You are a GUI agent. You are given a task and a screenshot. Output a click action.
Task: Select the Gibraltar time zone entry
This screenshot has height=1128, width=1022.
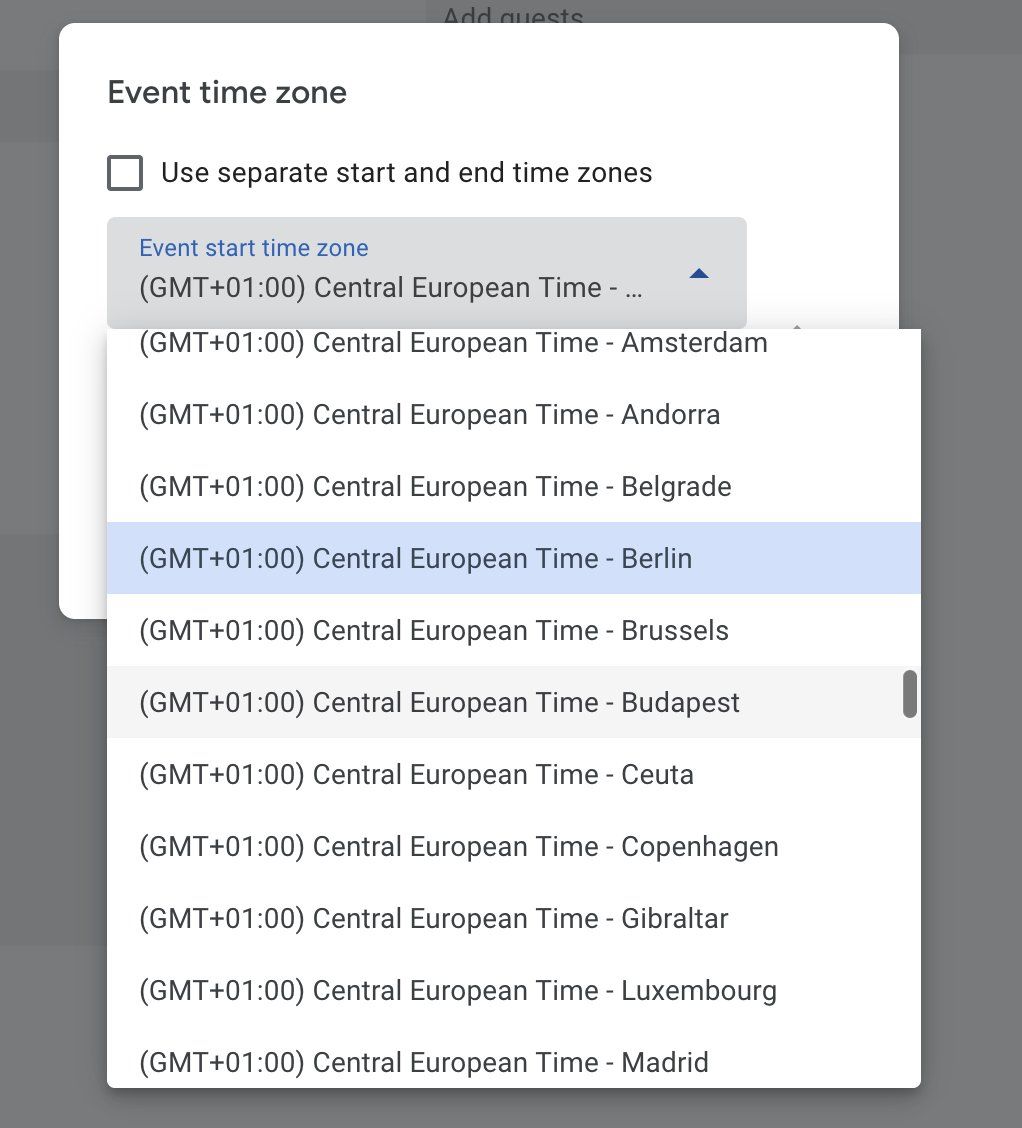434,919
